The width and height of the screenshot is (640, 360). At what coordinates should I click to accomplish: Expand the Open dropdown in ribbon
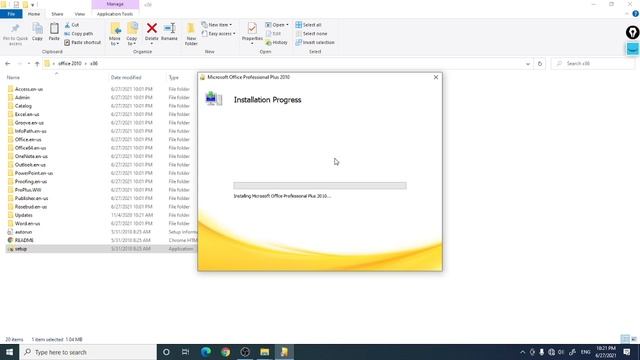(277, 25)
